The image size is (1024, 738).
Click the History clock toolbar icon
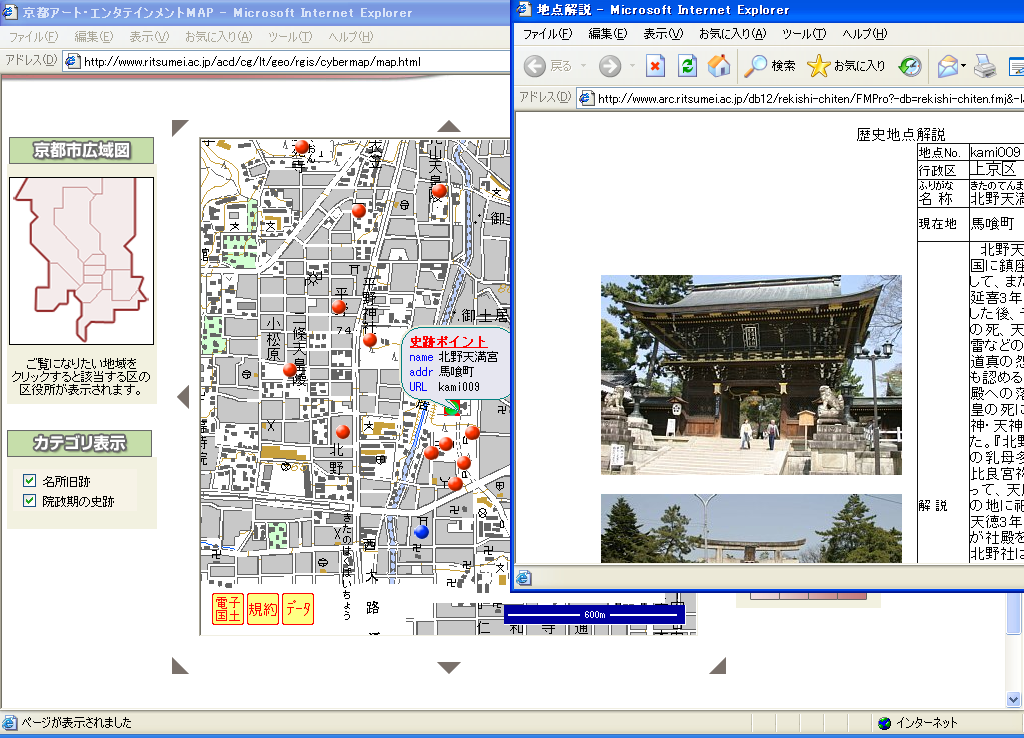pyautogui.click(x=910, y=66)
